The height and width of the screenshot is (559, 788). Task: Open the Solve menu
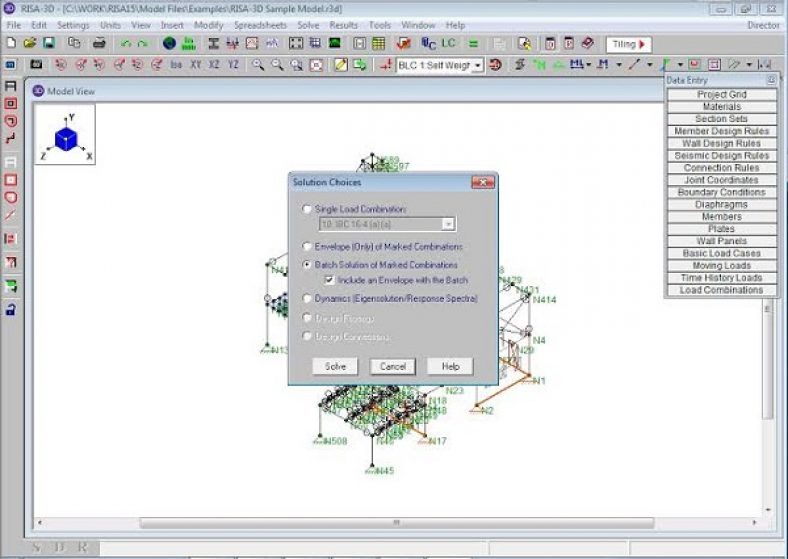coord(308,25)
